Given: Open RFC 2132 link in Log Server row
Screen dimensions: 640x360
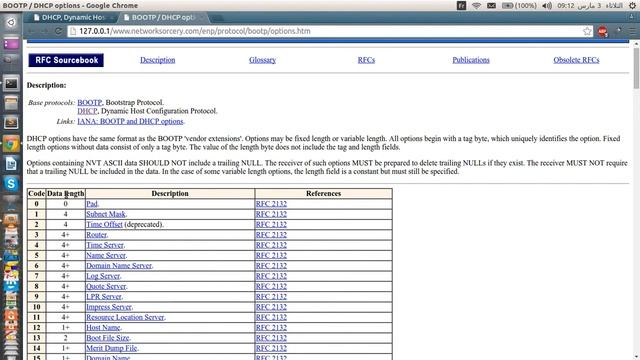Looking at the screenshot, I should coord(271,276).
